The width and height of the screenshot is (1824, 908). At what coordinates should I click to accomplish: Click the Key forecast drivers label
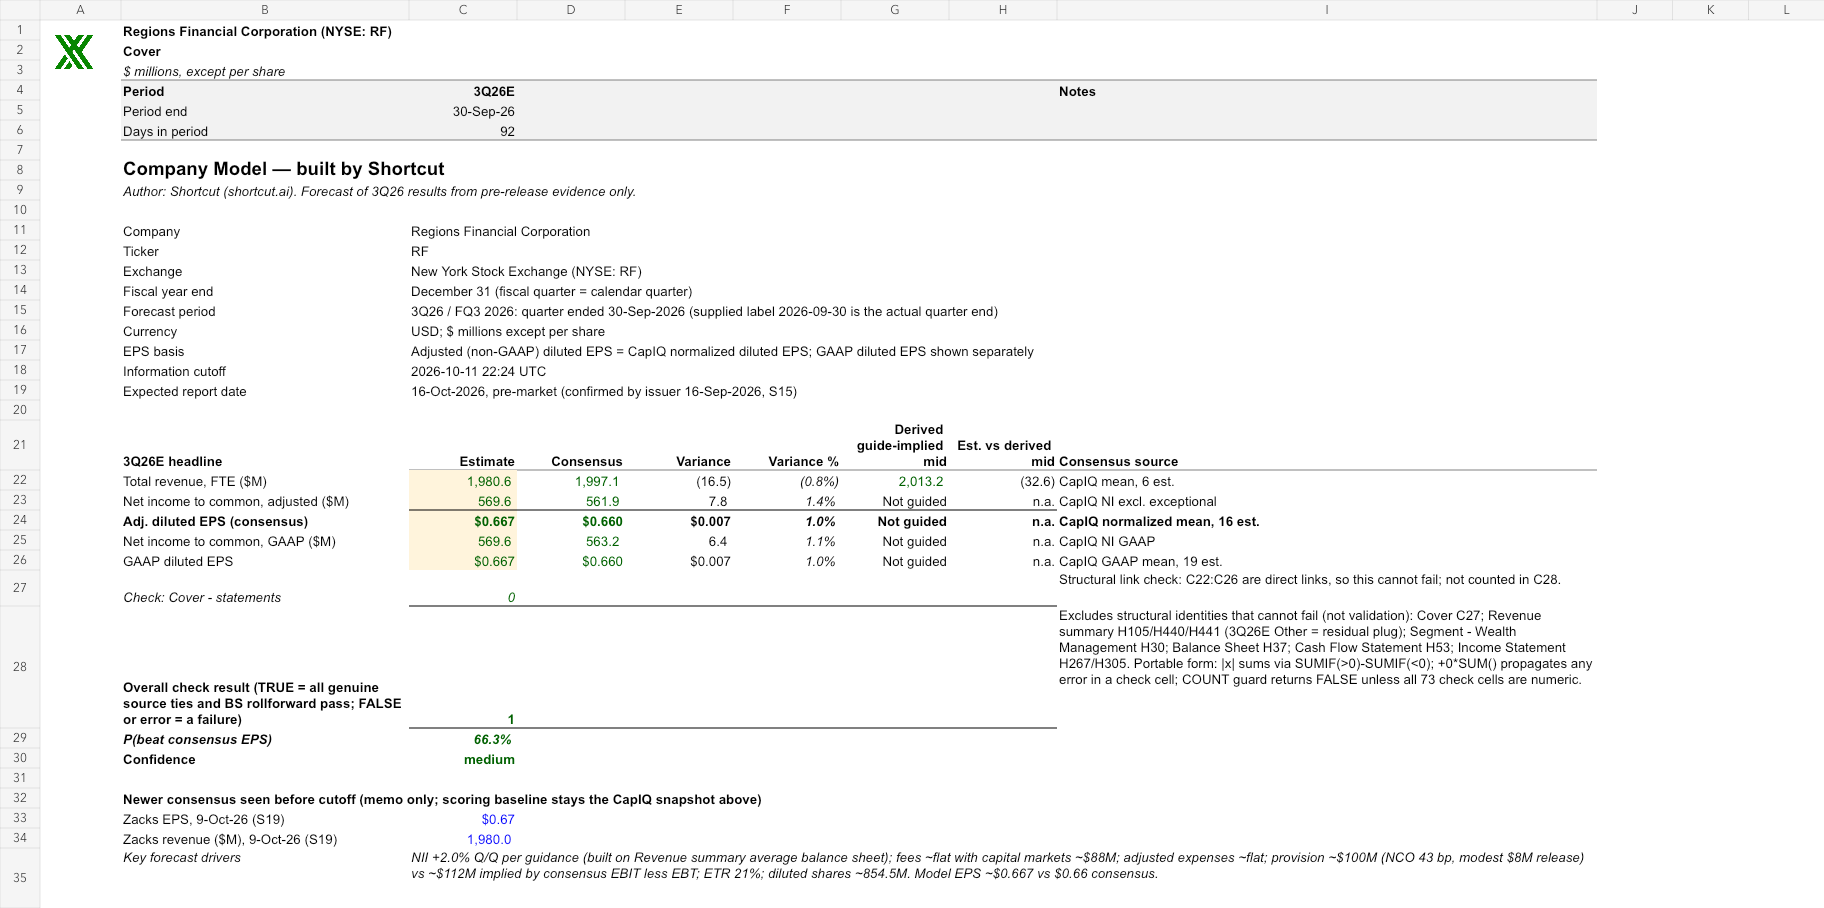point(181,857)
